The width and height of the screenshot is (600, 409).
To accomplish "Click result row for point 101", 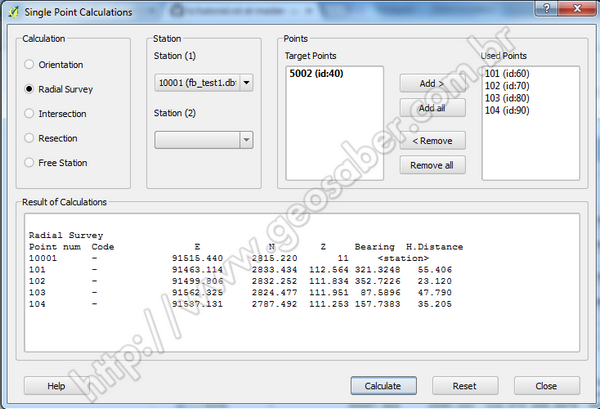I will click(x=240, y=270).
